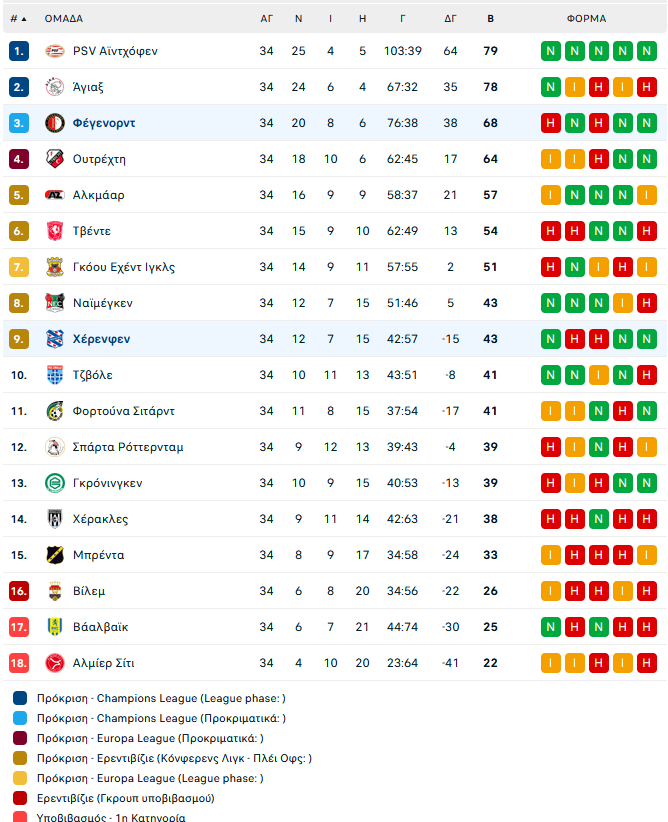668x822 pixels.
Task: Click PSV's first green N form badge
Action: (551, 51)
